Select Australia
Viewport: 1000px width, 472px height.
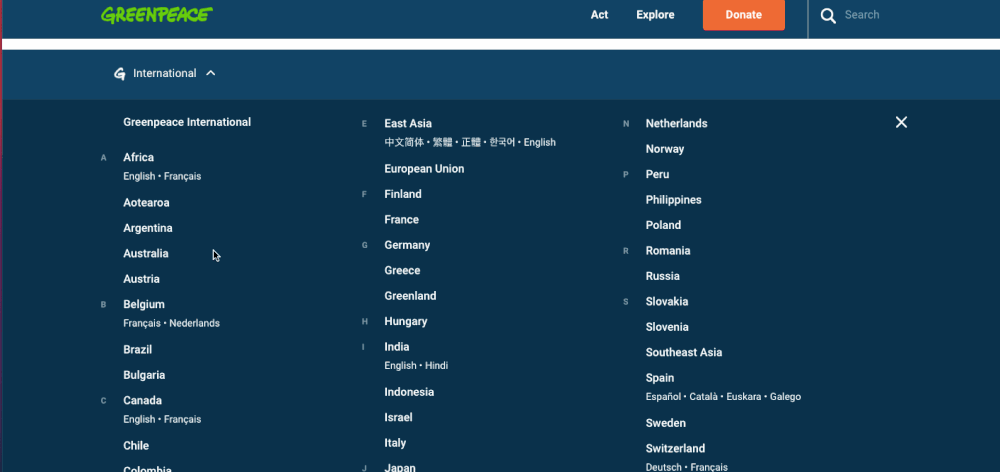click(145, 253)
